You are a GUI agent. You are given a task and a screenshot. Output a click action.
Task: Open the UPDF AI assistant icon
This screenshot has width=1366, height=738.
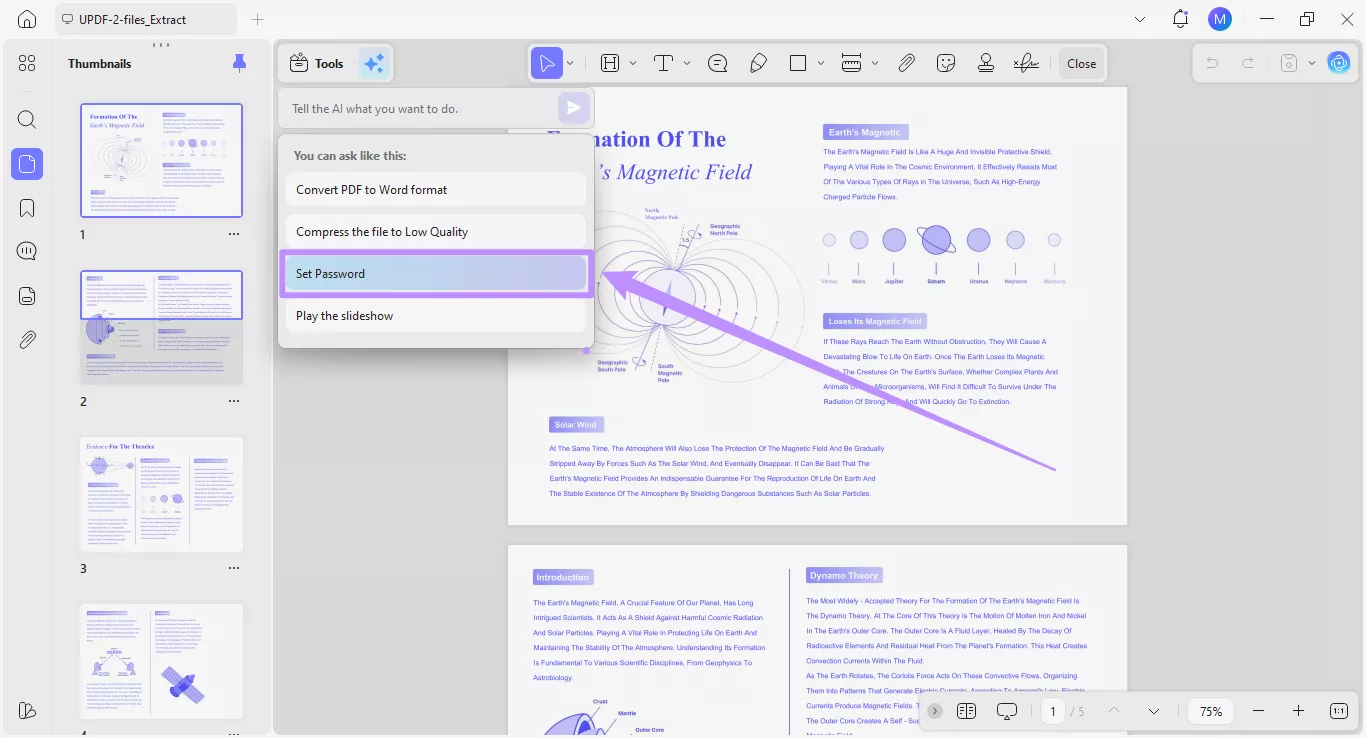point(1338,63)
